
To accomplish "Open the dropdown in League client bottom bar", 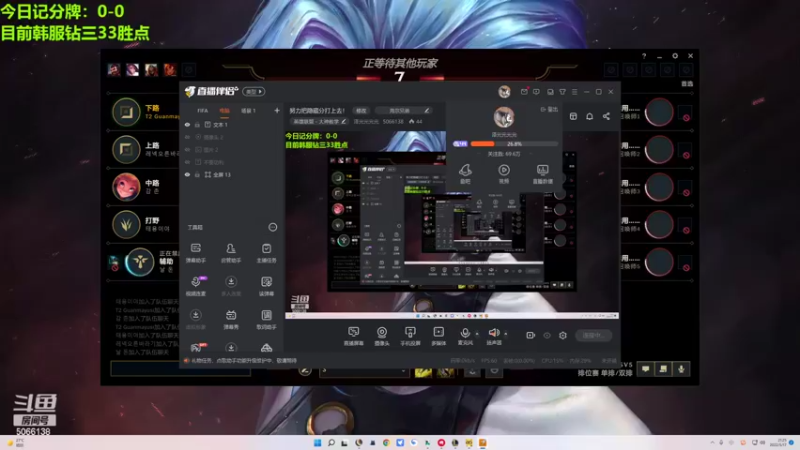I will tap(363, 371).
